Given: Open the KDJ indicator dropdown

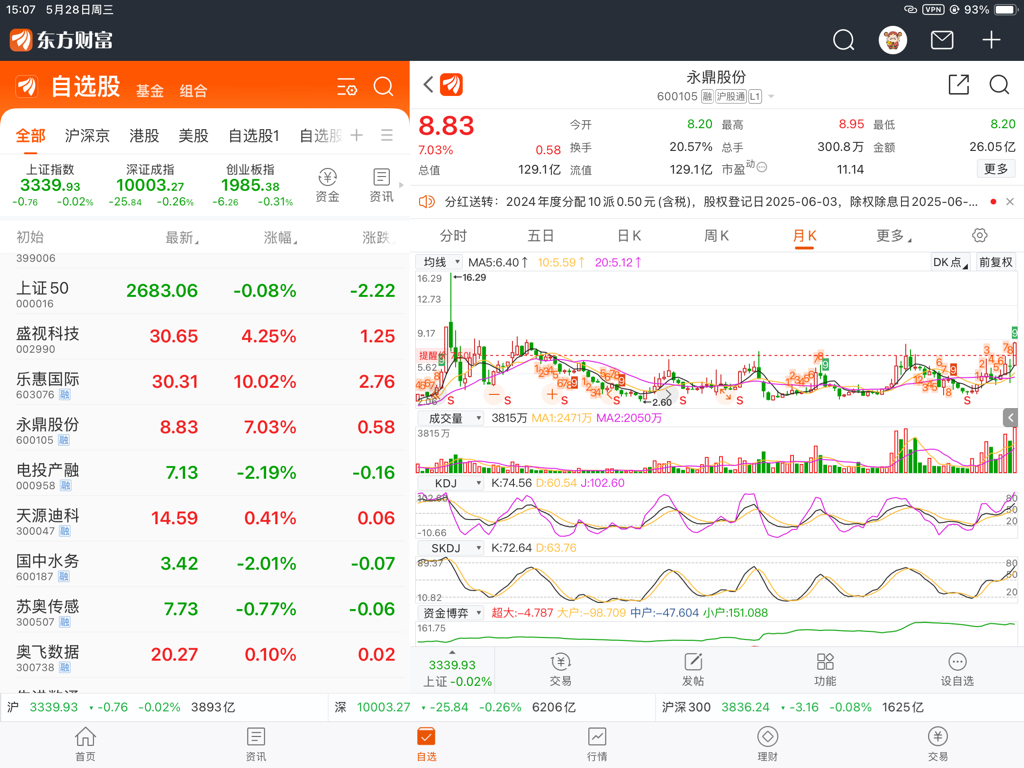Looking at the screenshot, I should 450,483.
